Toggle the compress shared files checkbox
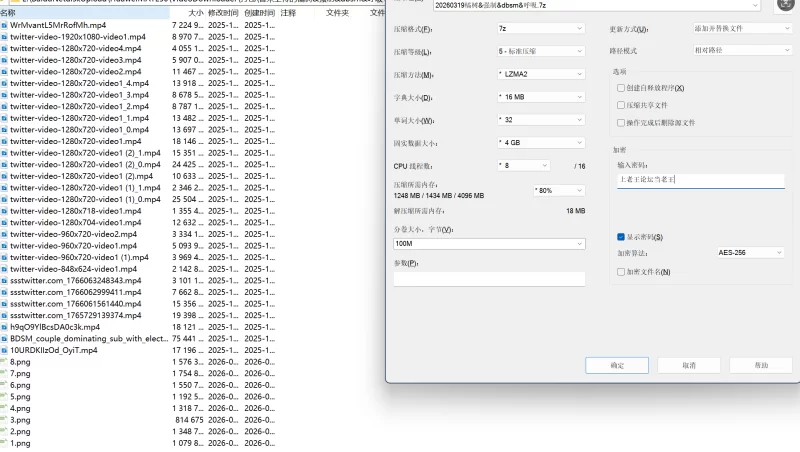Image resolution: width=800 pixels, height=452 pixels. (x=621, y=105)
